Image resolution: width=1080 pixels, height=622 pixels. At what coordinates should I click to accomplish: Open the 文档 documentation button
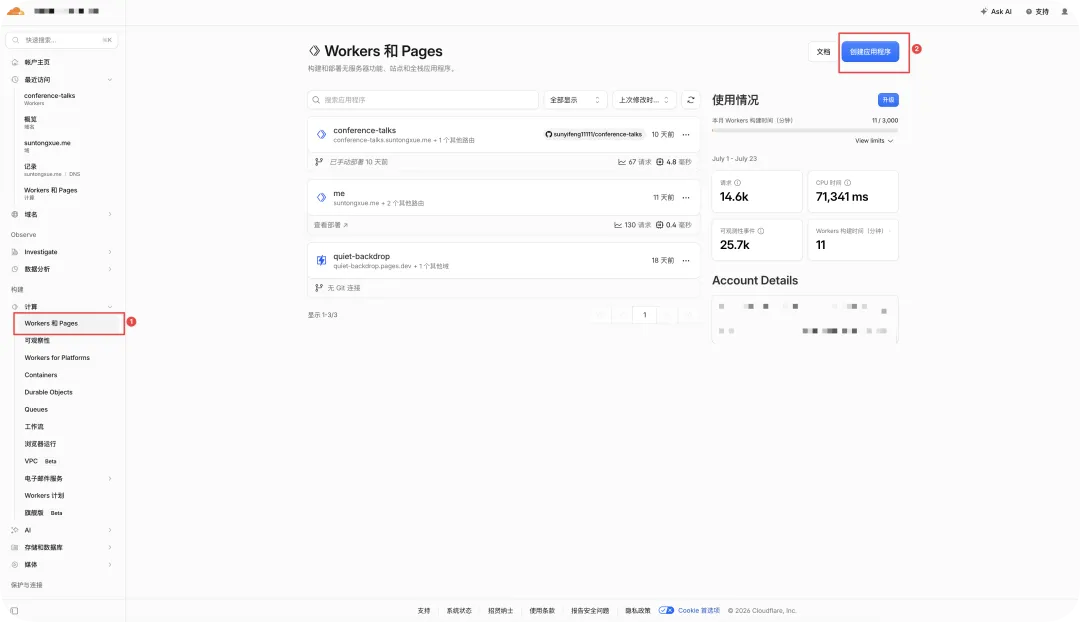pos(823,52)
